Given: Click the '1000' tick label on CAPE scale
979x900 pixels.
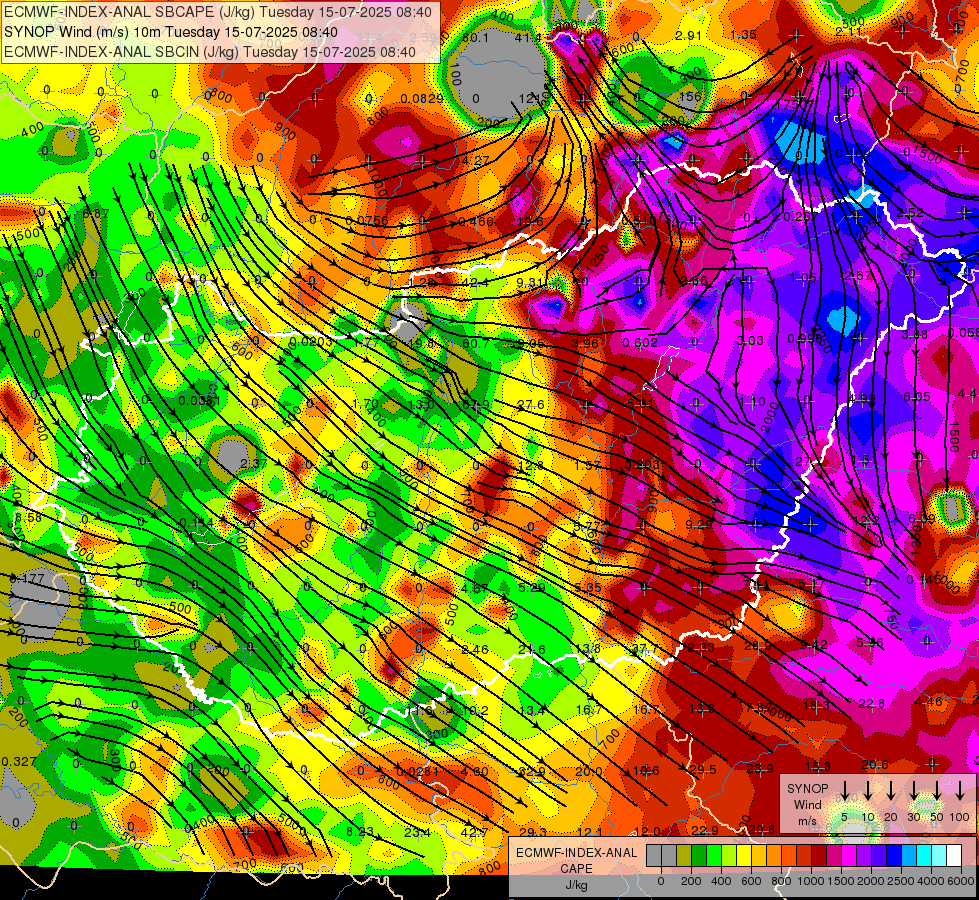Looking at the screenshot, I should click(x=811, y=881).
